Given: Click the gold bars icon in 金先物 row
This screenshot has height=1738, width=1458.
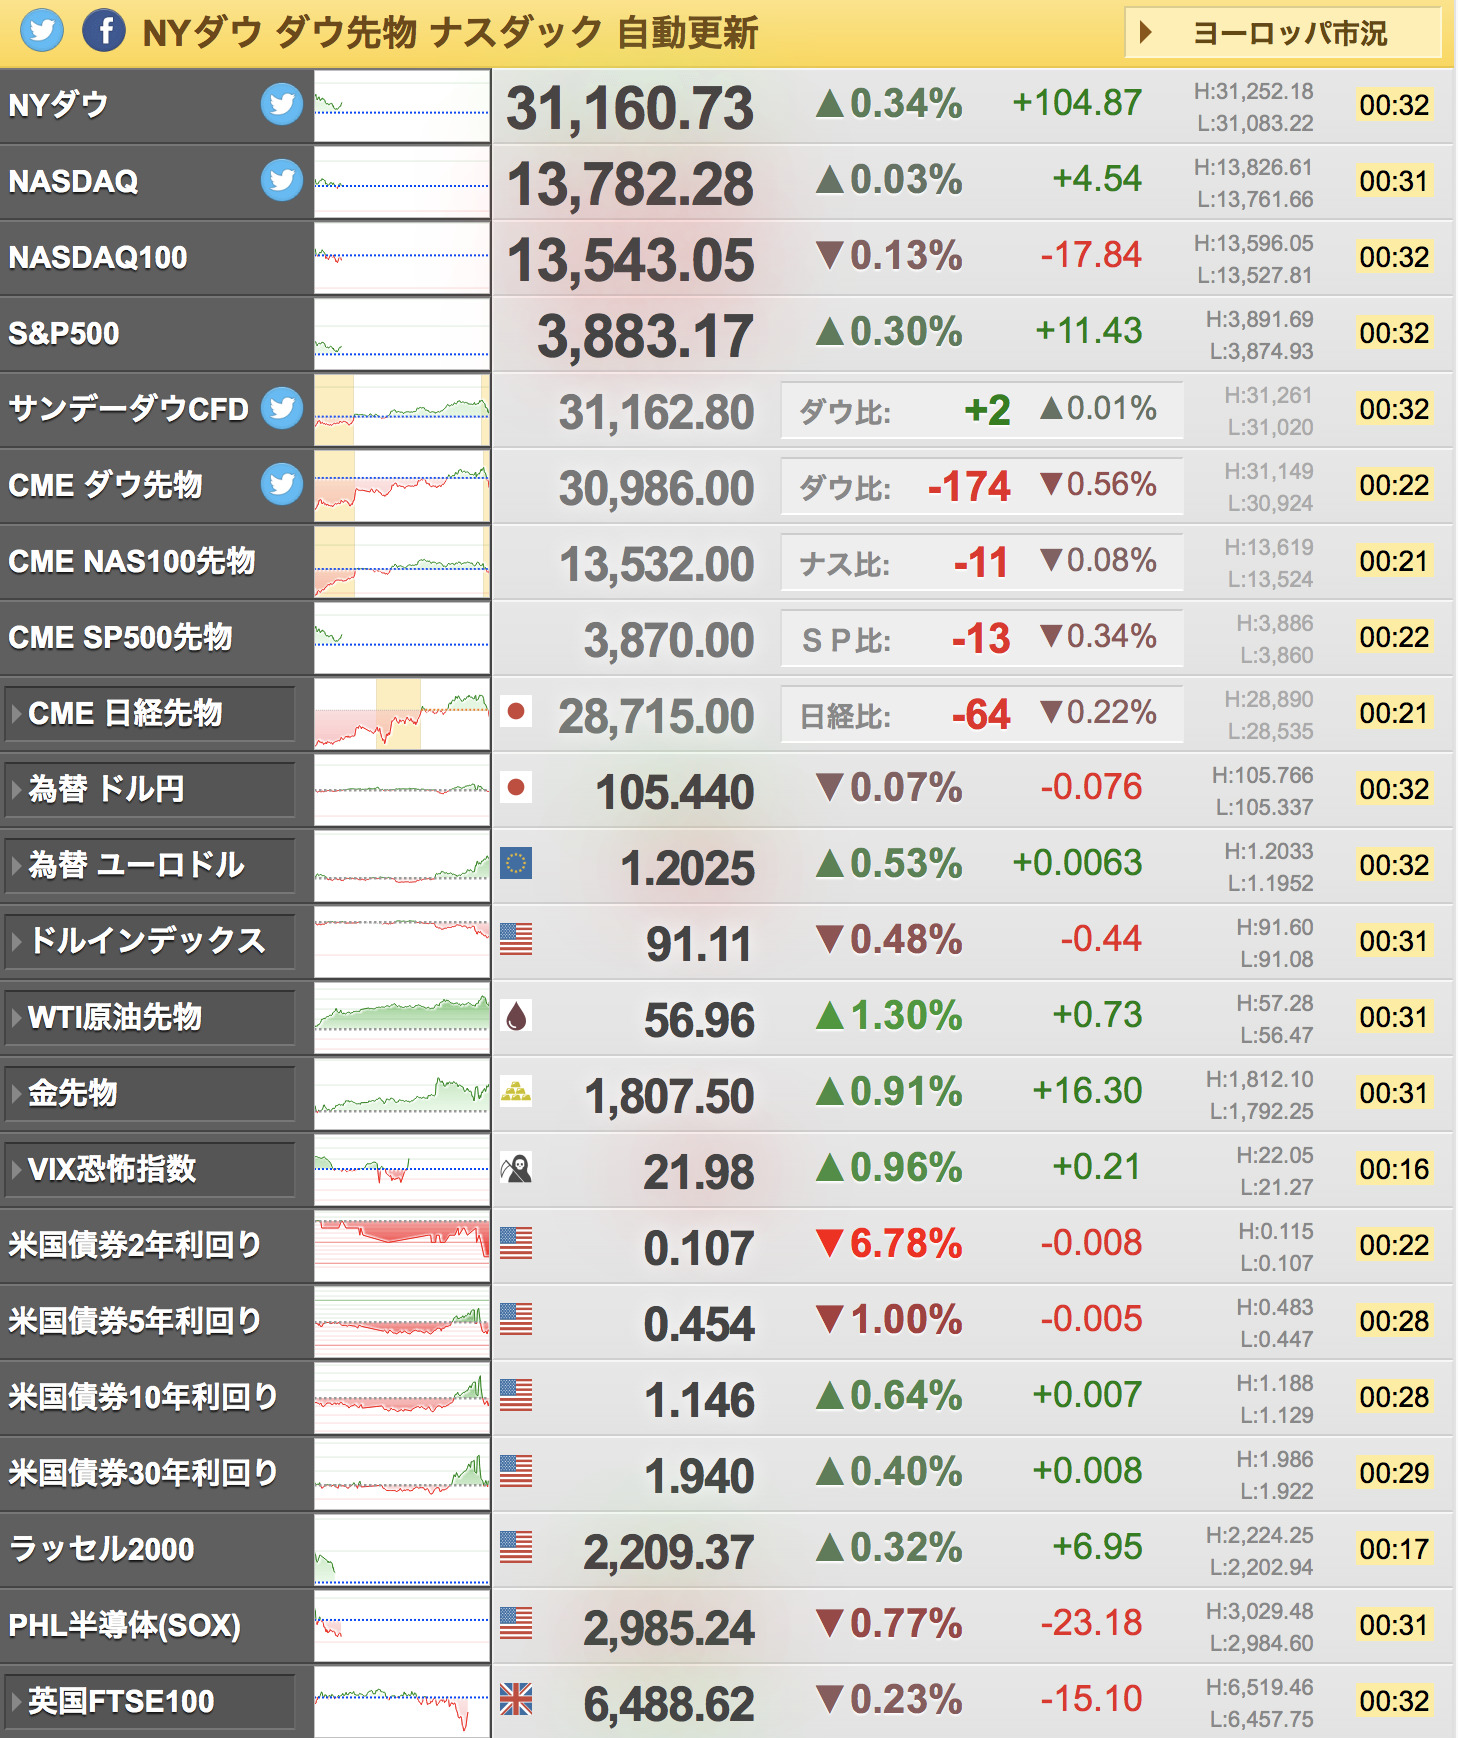Looking at the screenshot, I should coord(516,1092).
